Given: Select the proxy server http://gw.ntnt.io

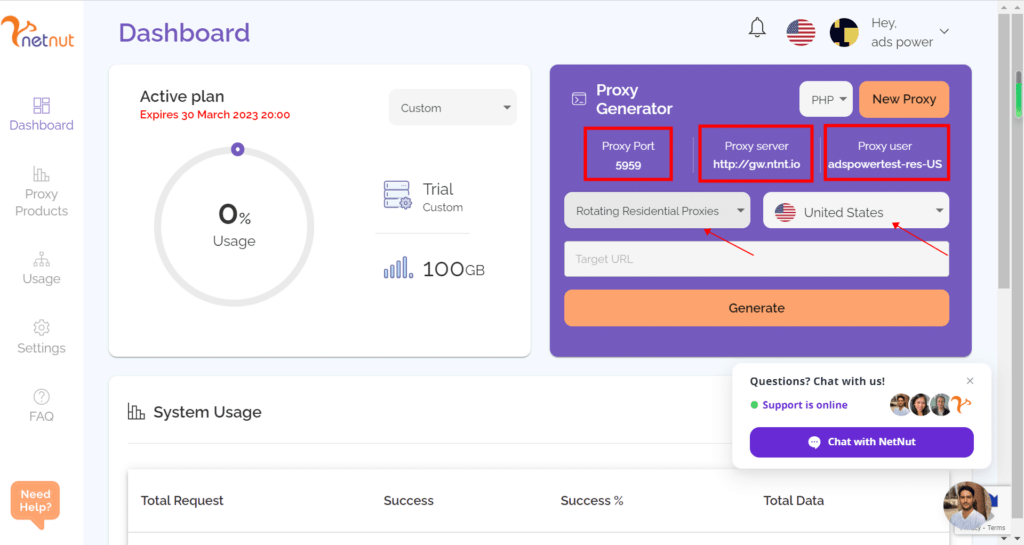Looking at the screenshot, I should 756,164.
